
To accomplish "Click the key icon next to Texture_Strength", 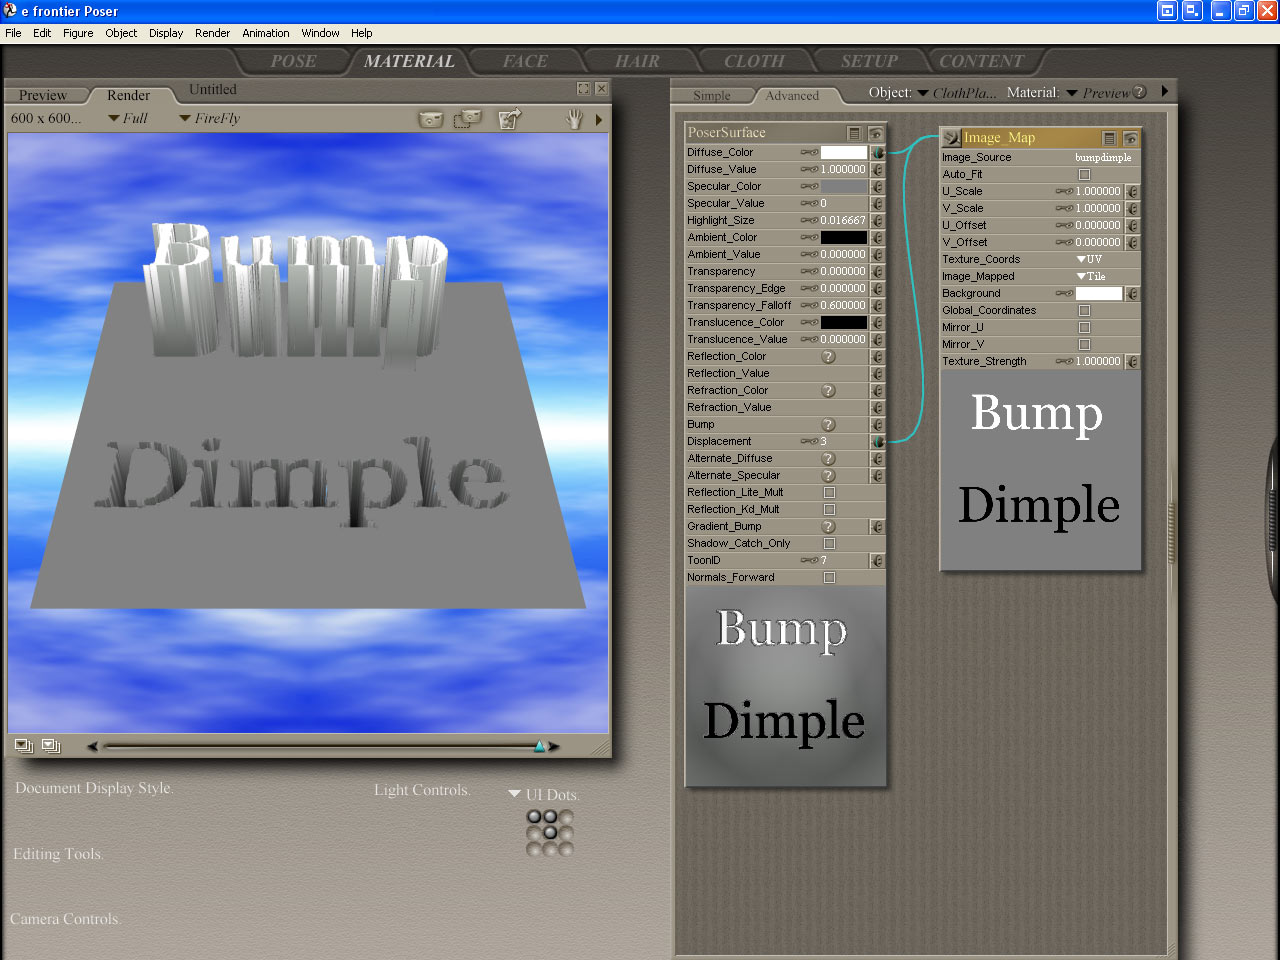I will [1135, 361].
